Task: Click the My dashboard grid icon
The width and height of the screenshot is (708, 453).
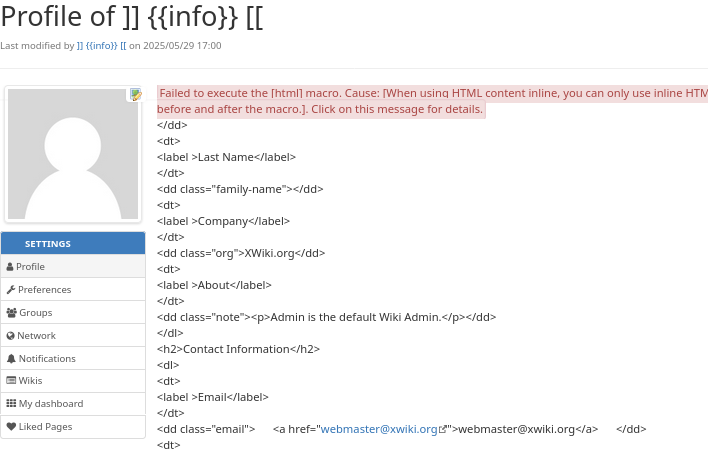Action: [11, 404]
